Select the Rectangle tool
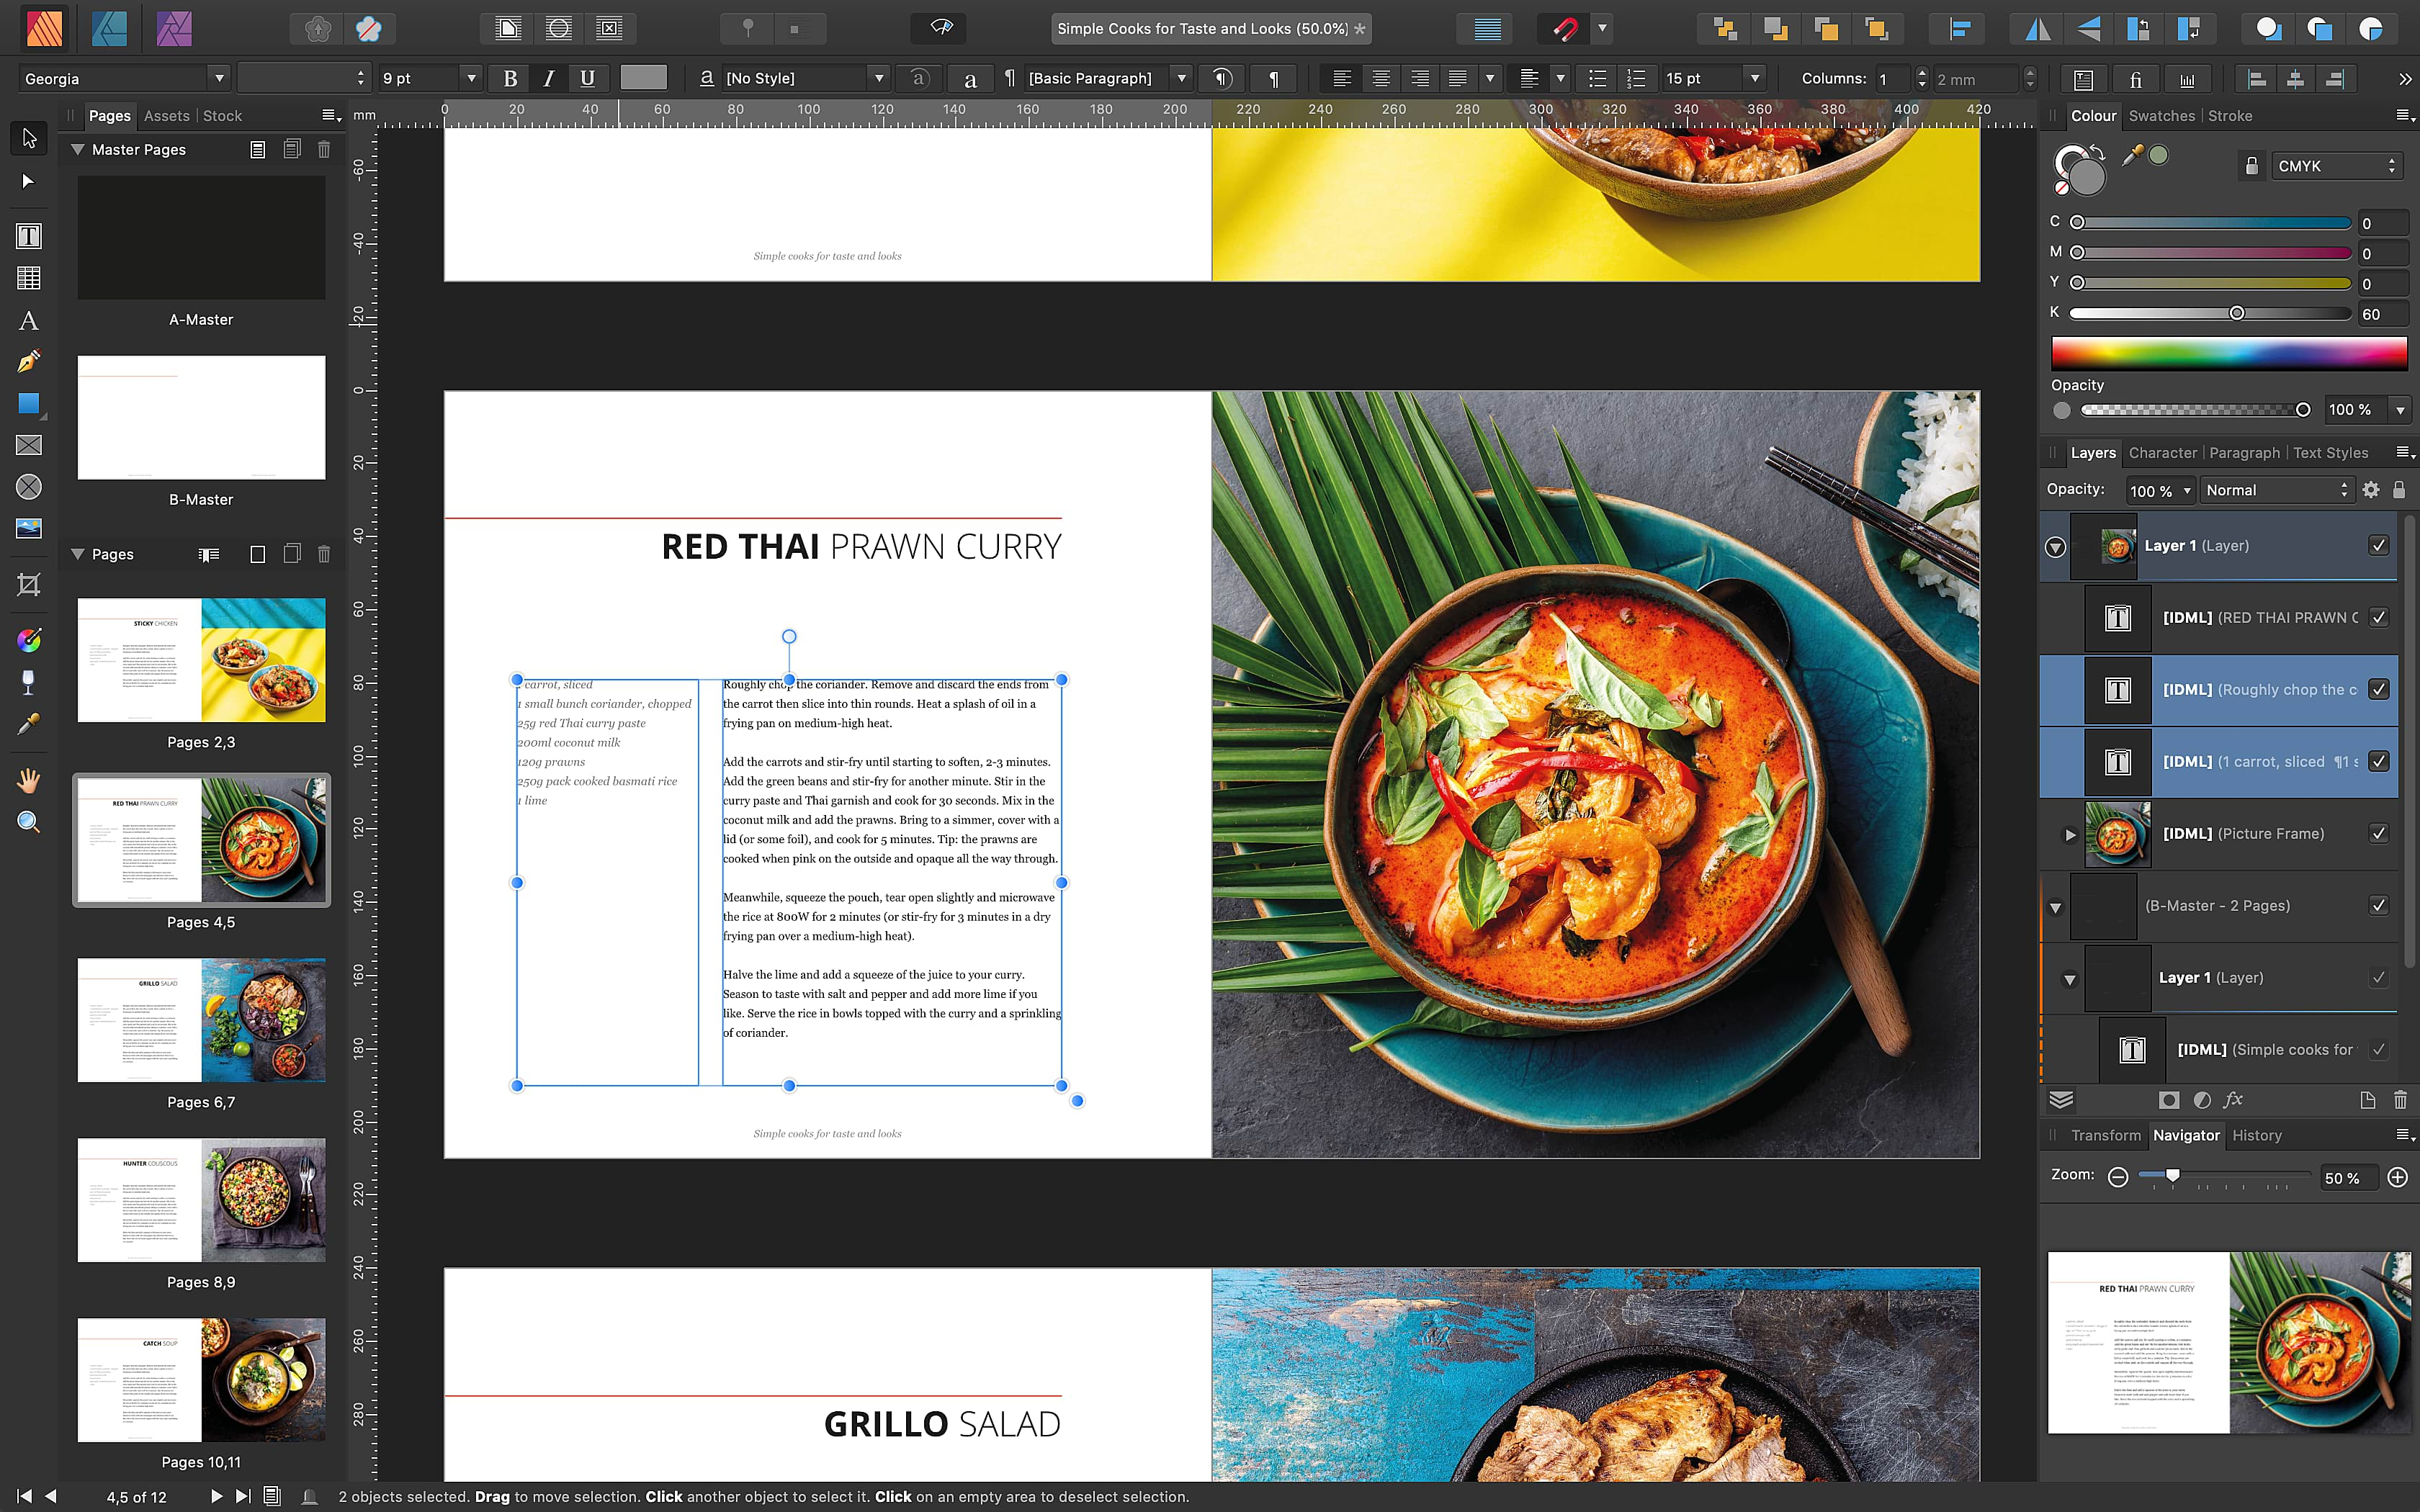This screenshot has height=1512, width=2420. (26, 404)
